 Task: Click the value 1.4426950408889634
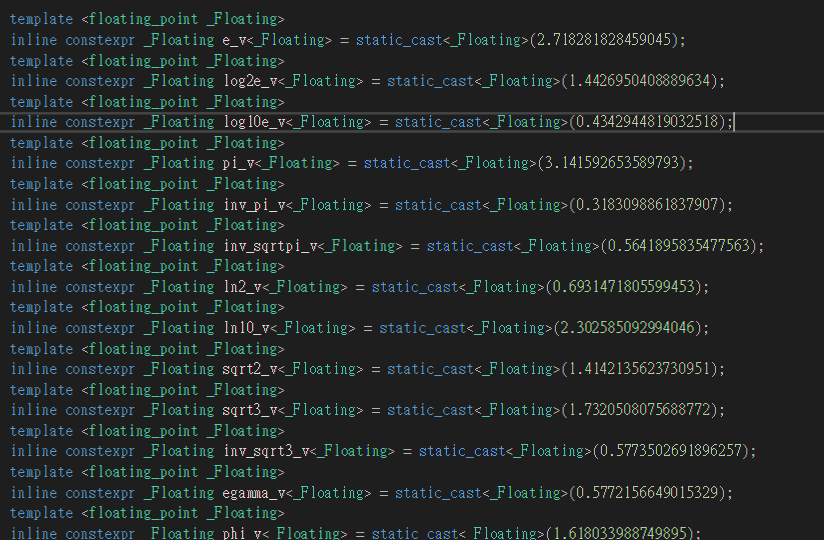pos(640,81)
